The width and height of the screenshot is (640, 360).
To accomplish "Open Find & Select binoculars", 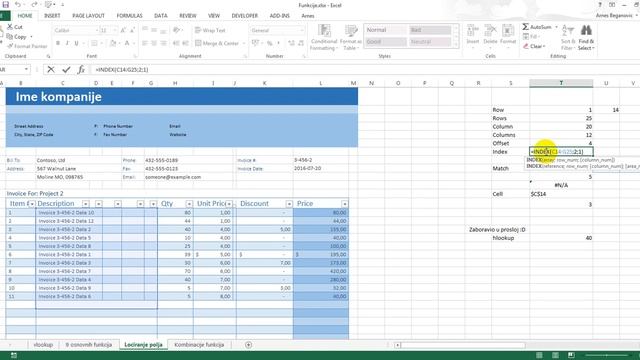I will 586,37.
